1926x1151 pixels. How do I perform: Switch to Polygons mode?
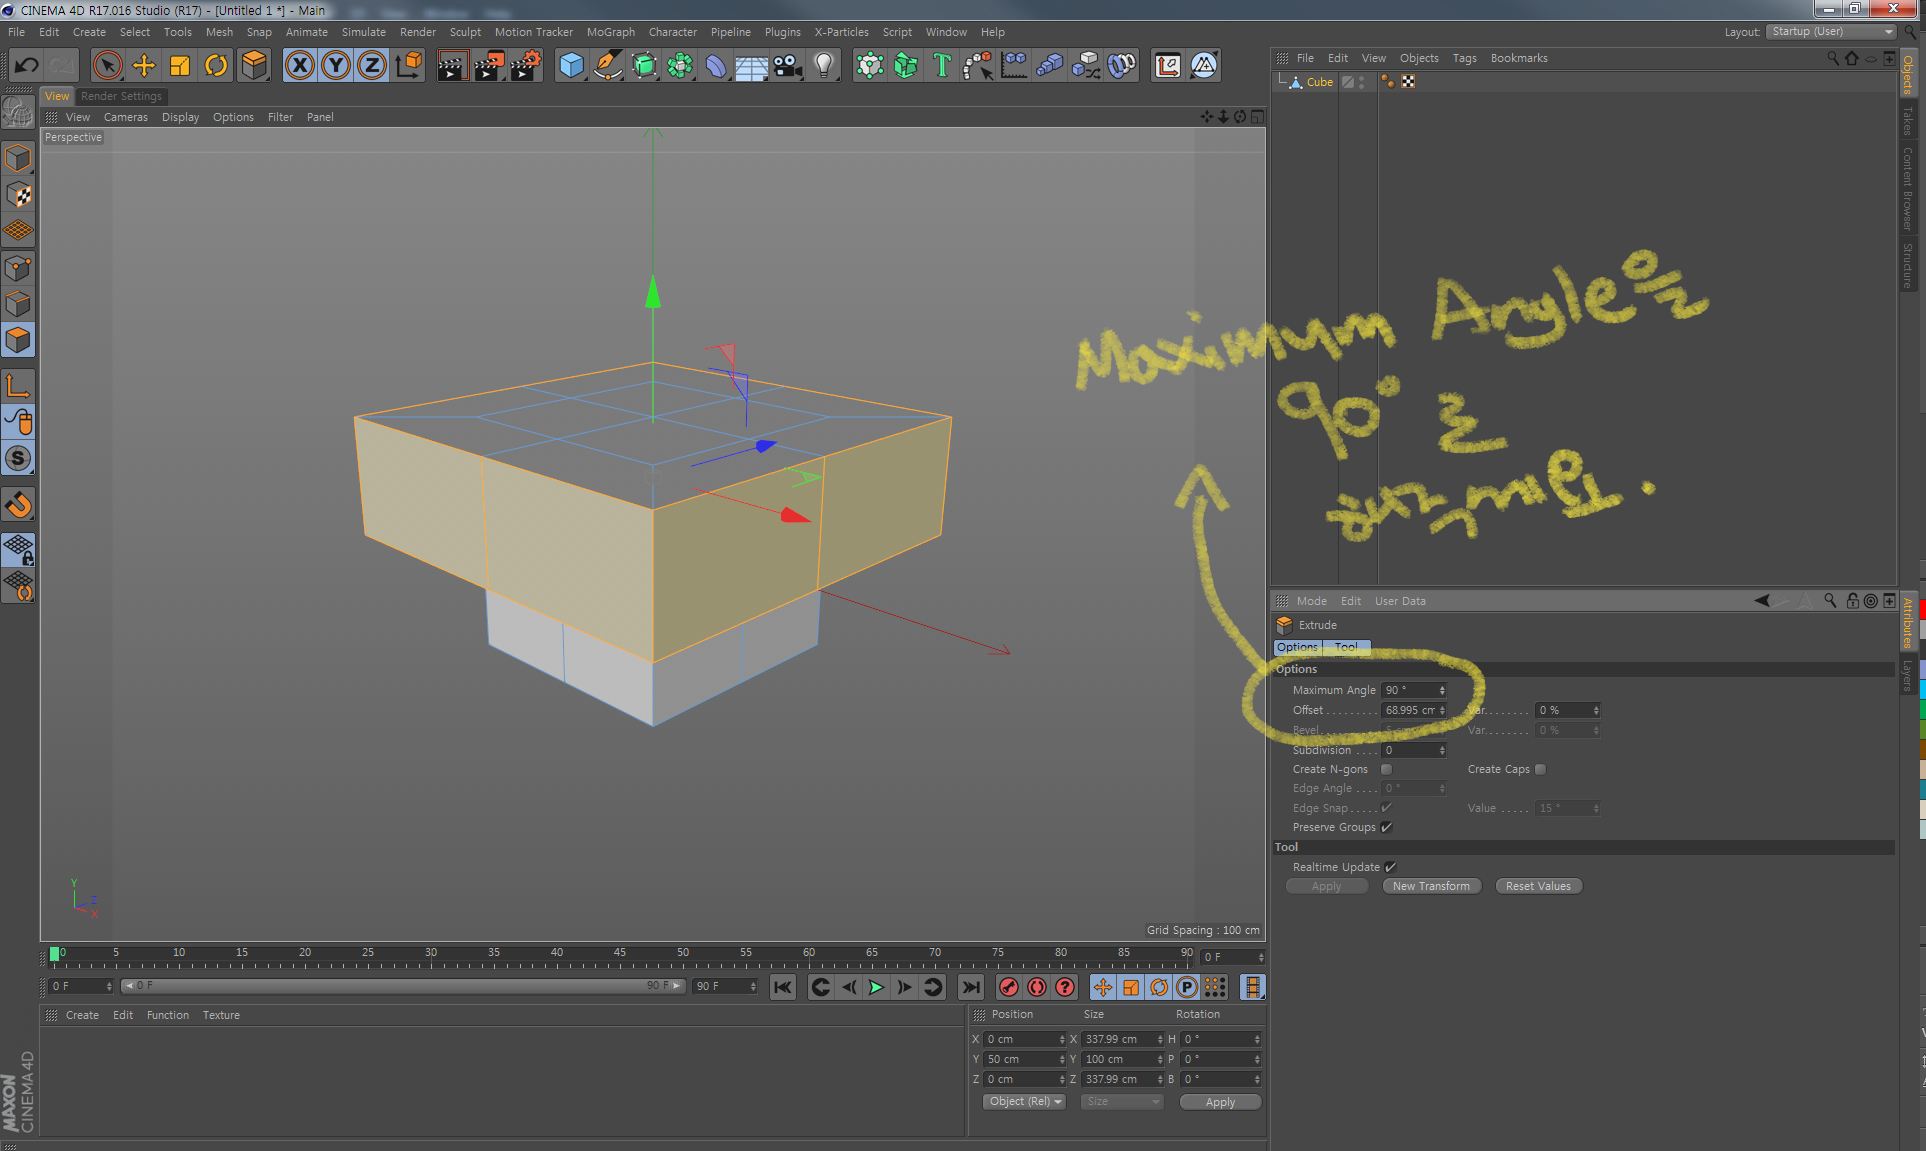point(18,340)
